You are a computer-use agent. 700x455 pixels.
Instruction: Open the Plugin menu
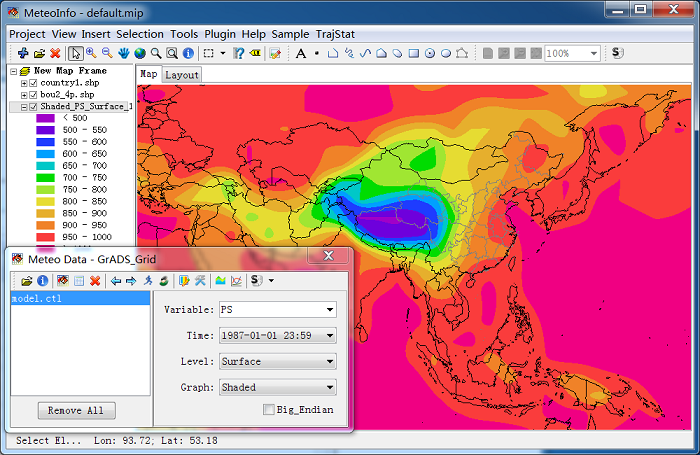click(x=220, y=33)
